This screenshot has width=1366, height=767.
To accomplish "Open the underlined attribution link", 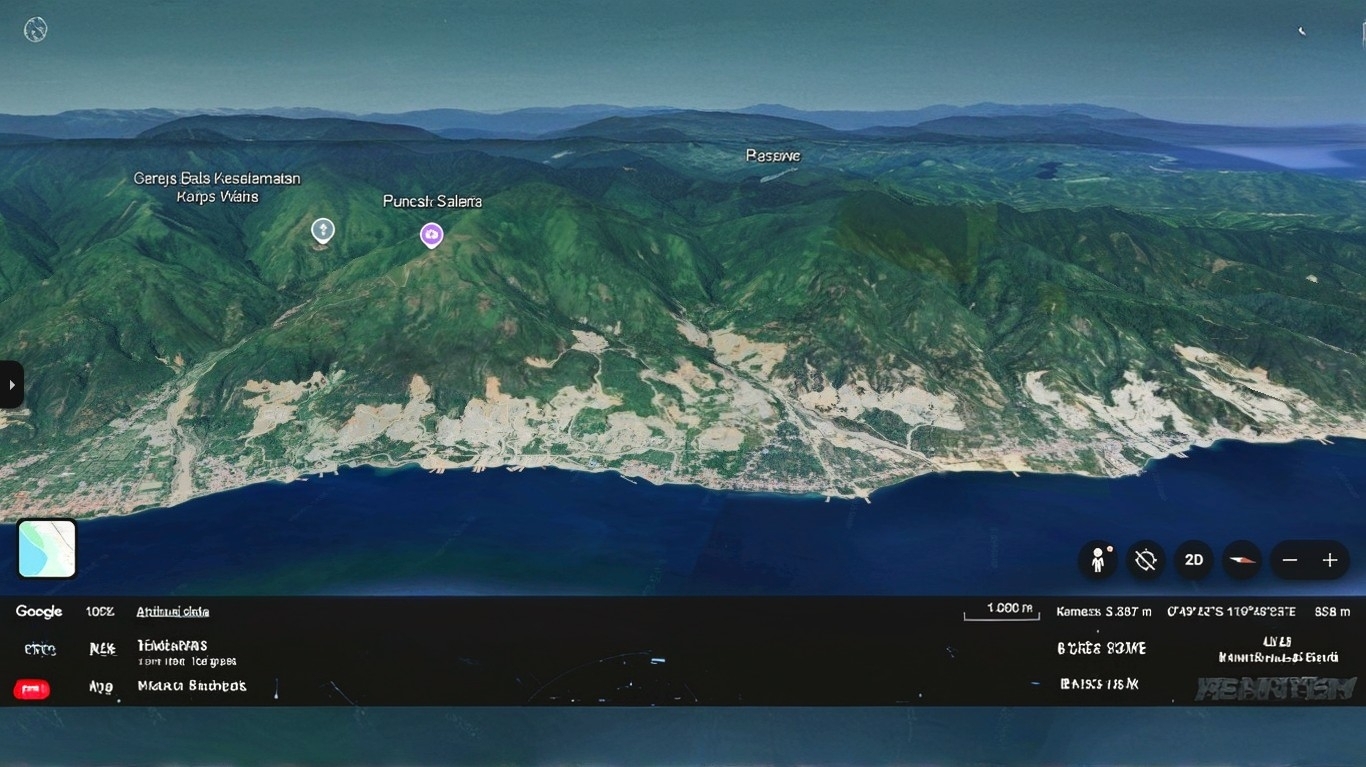I will [x=172, y=611].
